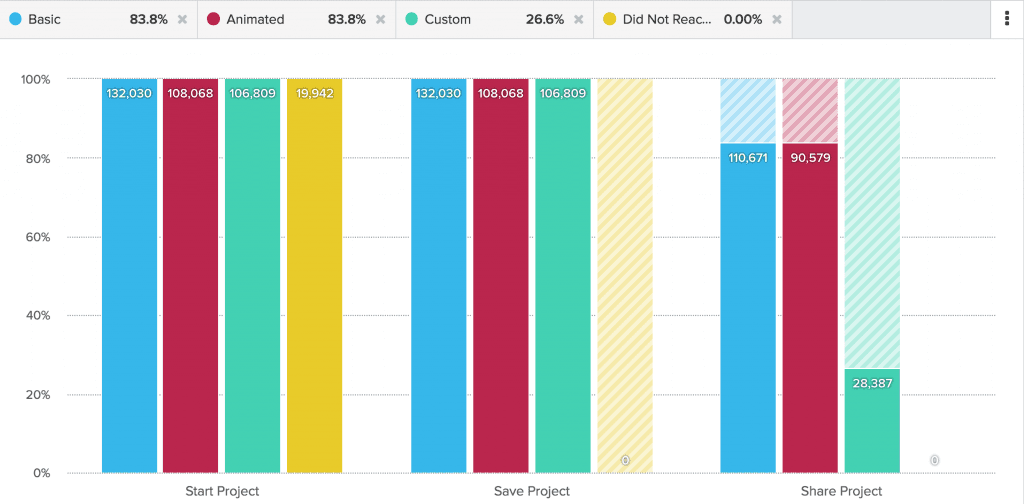Select the Start Project step label

(x=222, y=491)
